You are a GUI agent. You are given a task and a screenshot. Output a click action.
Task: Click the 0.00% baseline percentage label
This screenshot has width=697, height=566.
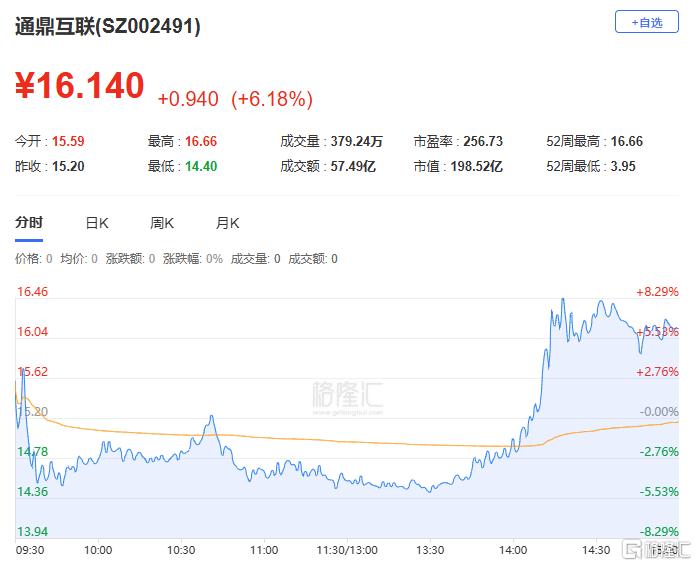tap(660, 412)
